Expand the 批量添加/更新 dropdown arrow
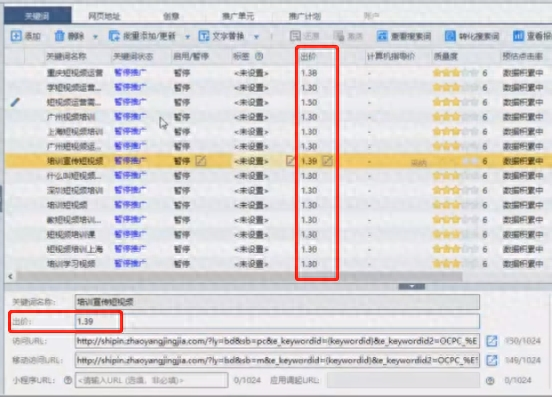Viewport: 552px width, 397px height. tap(187, 37)
